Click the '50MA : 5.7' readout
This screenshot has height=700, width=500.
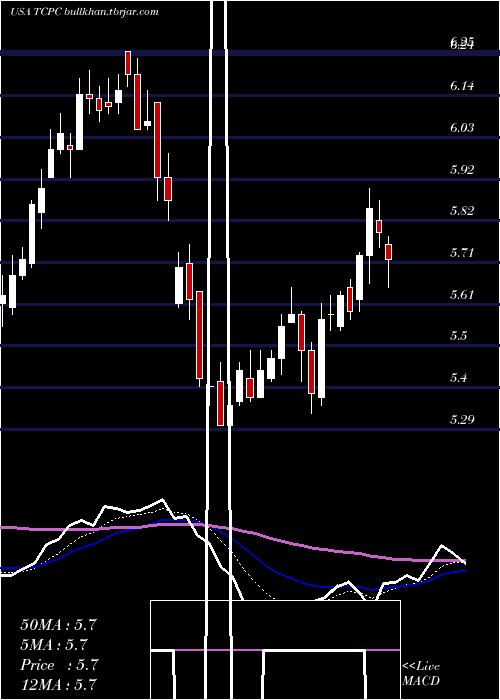click(58, 625)
